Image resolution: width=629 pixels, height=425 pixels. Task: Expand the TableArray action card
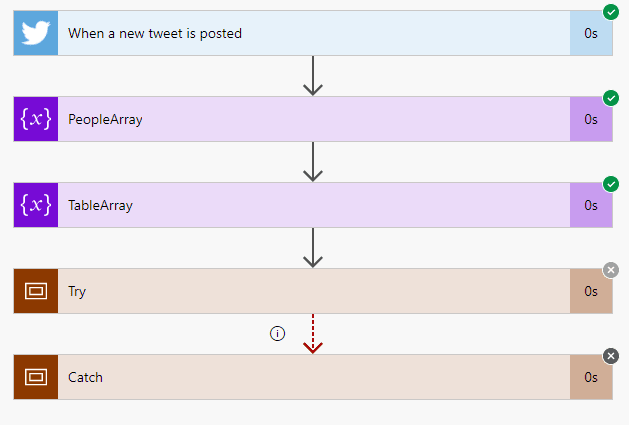pyautogui.click(x=300, y=205)
